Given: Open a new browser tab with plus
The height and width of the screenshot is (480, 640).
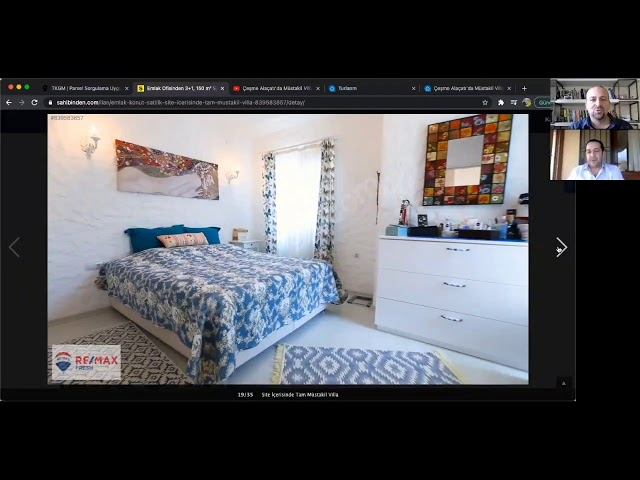Looking at the screenshot, I should [x=524, y=88].
